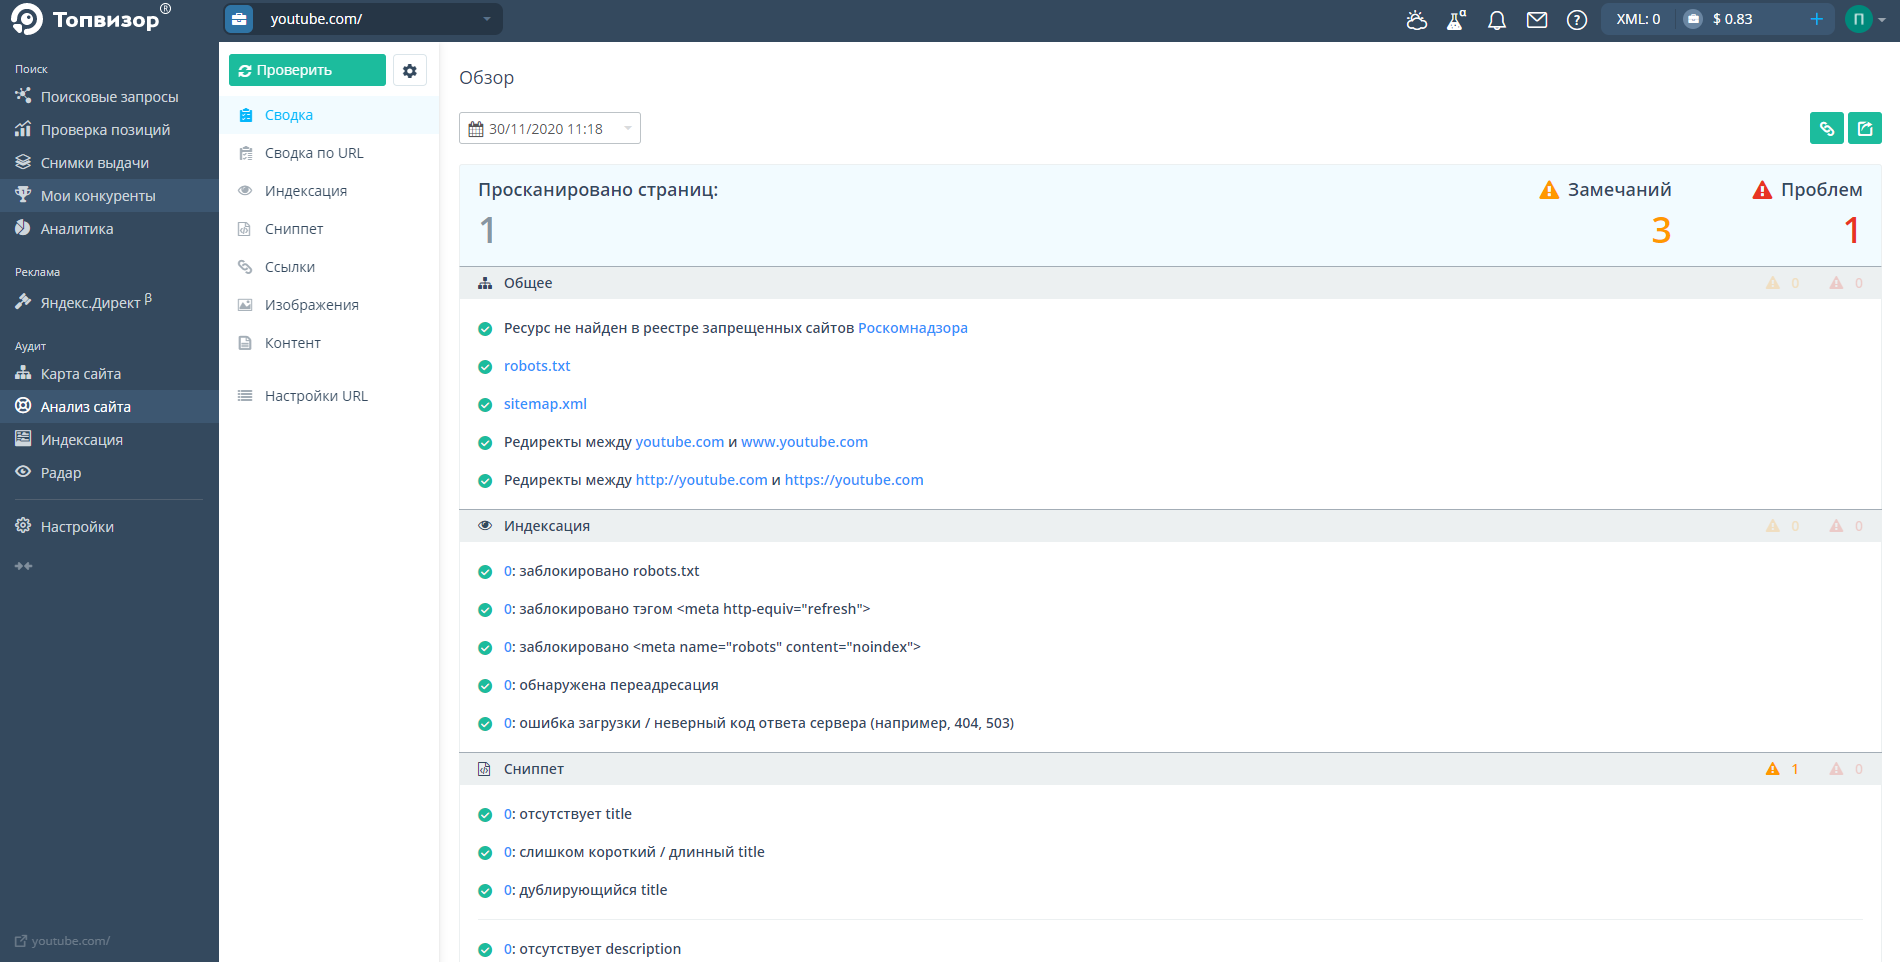
Task: Open the sitemap.xml link
Action: click(x=545, y=404)
